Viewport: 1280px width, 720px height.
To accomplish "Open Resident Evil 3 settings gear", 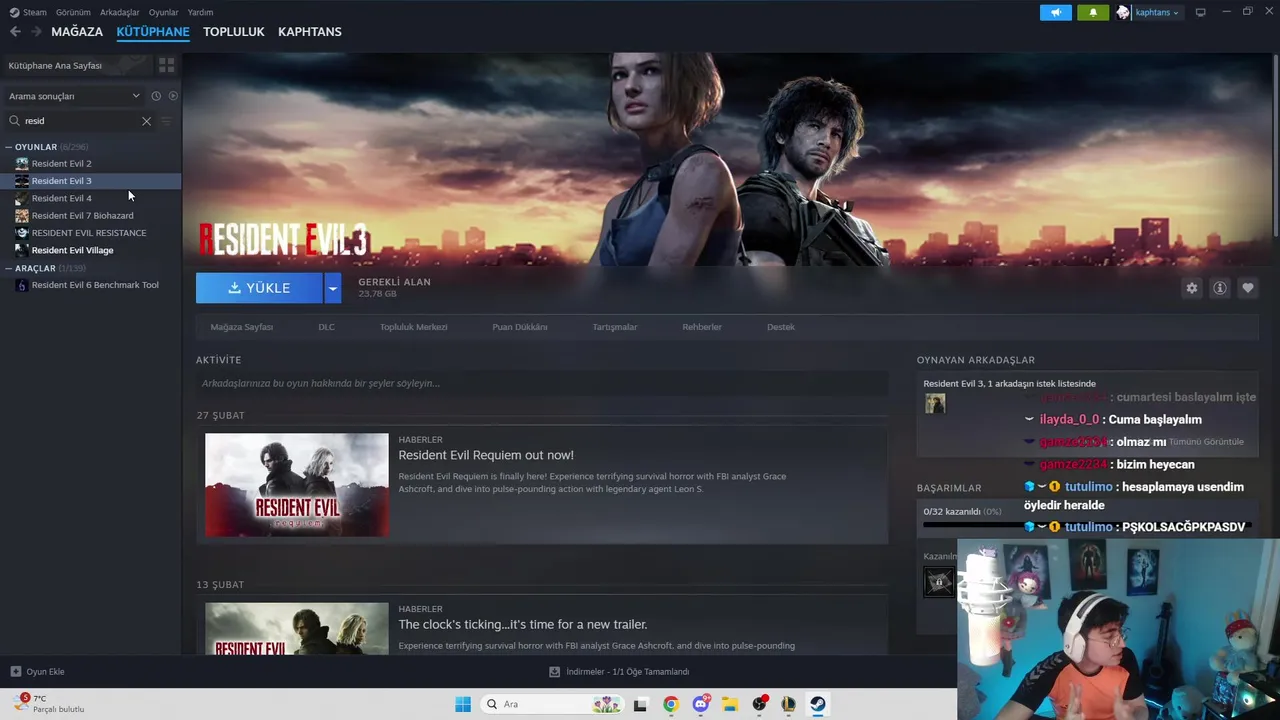I will [x=1192, y=288].
